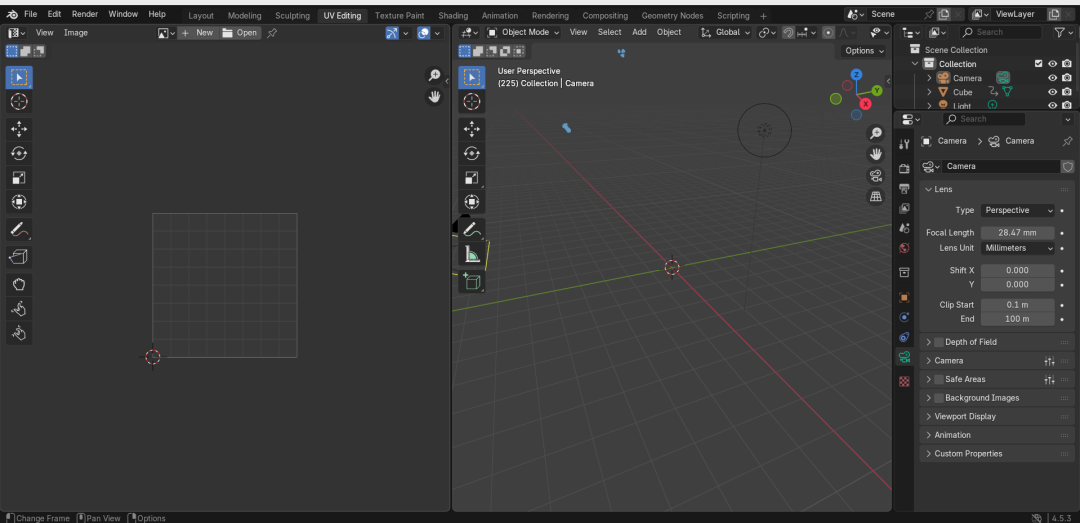The width and height of the screenshot is (1080, 523).
Task: Open the Object Mode dropdown
Action: 523,32
